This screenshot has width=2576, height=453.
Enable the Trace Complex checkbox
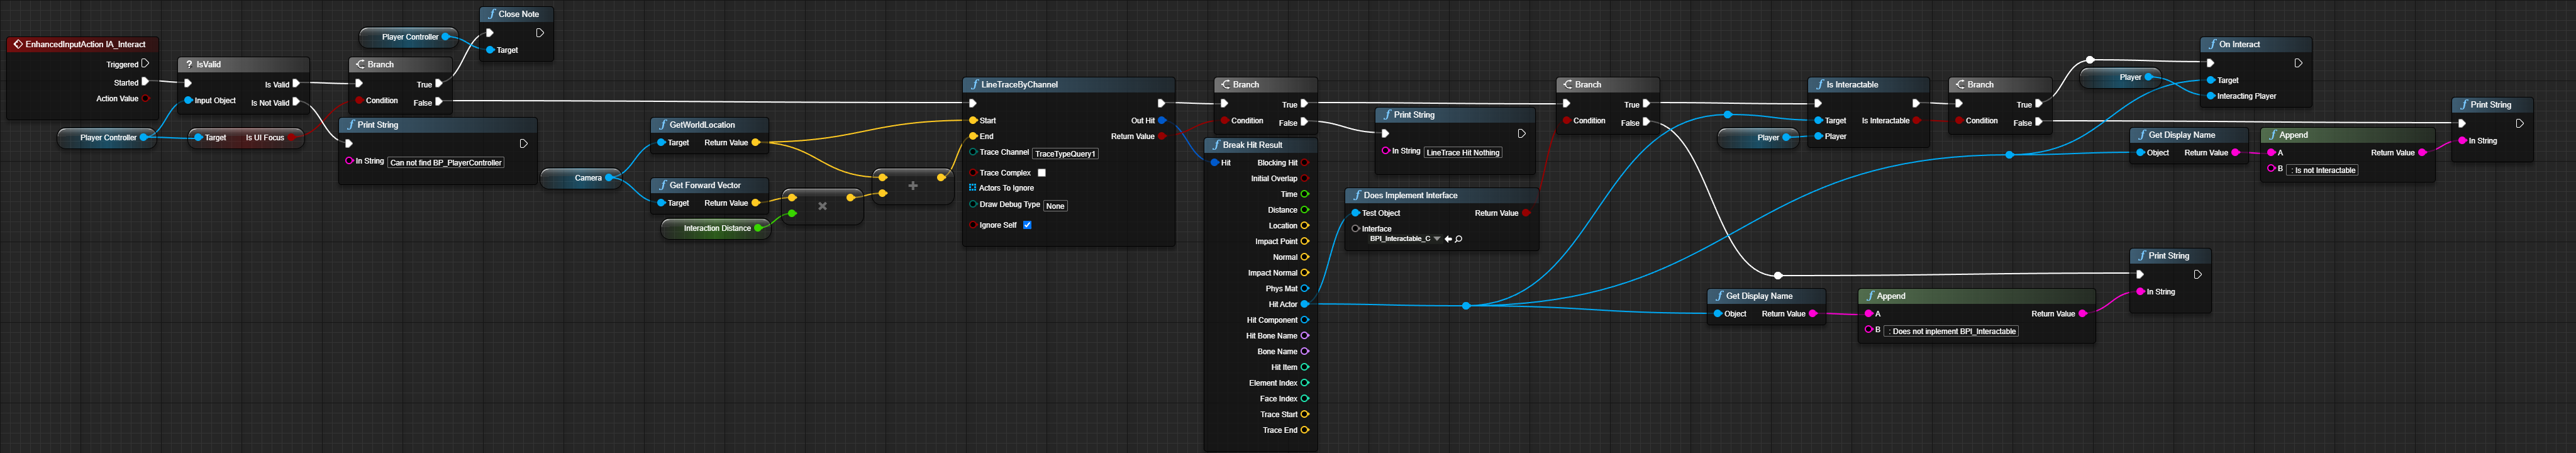click(x=1041, y=173)
